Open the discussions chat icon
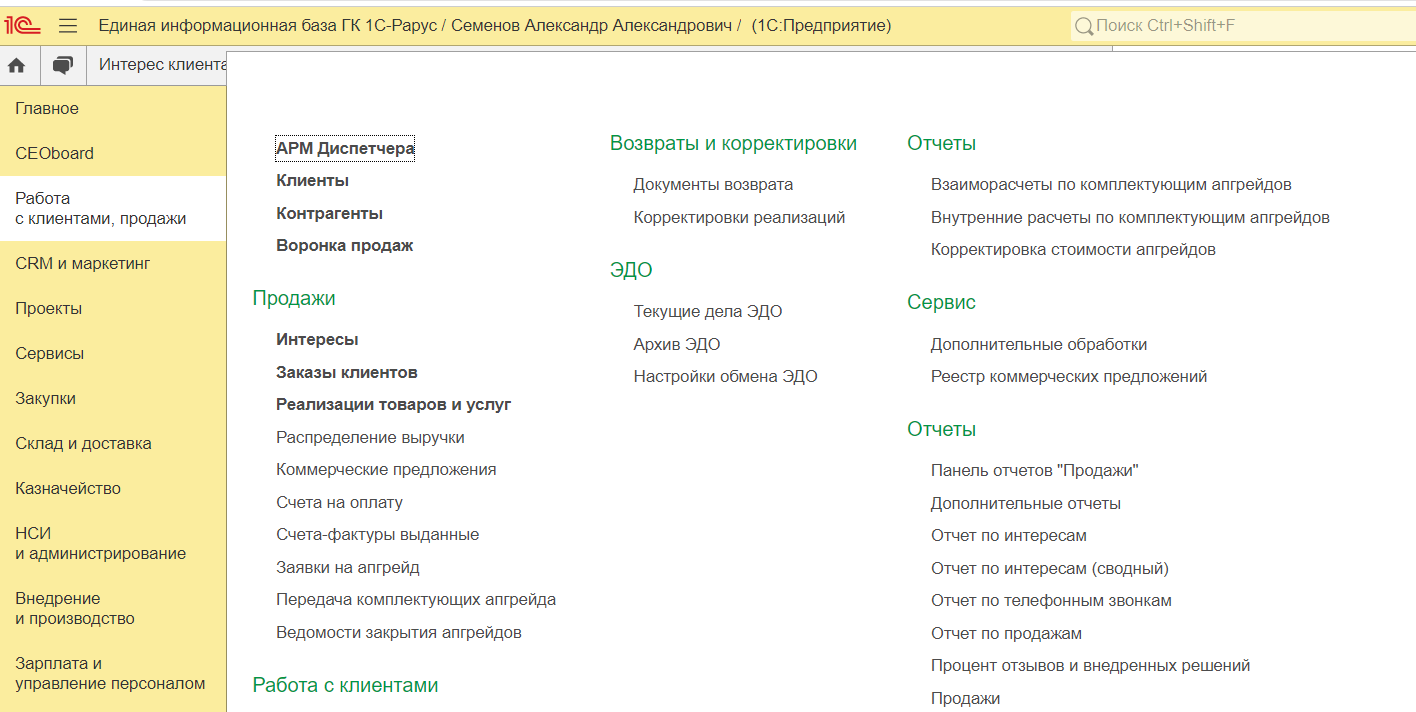The width and height of the screenshot is (1416, 712). coord(63,65)
